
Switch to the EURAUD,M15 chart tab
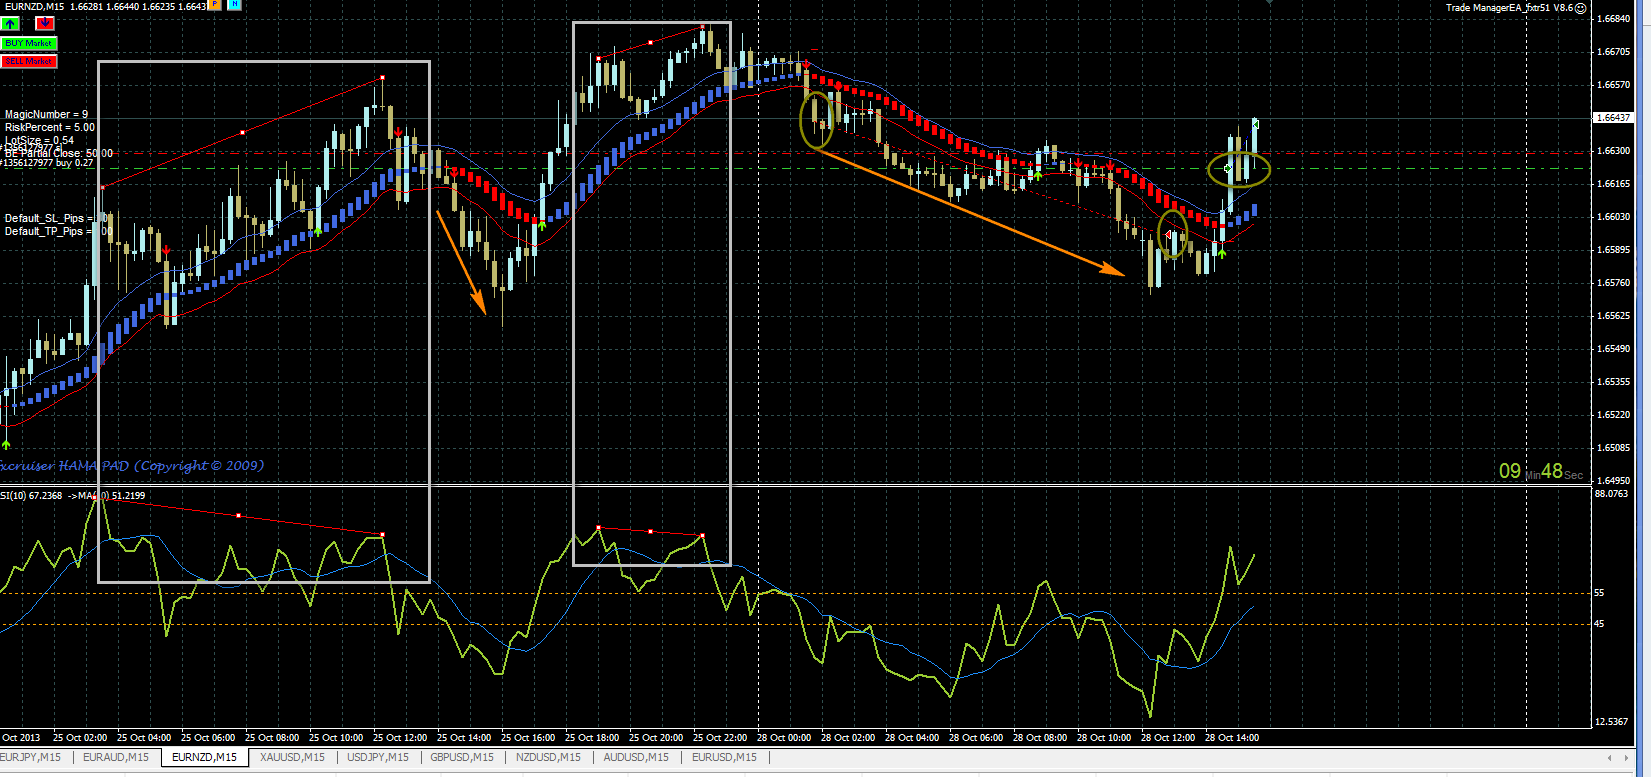[x=116, y=757]
